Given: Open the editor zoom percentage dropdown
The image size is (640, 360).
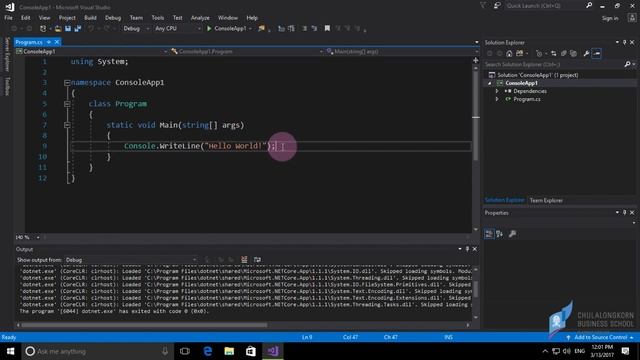Looking at the screenshot, I should click(38, 237).
